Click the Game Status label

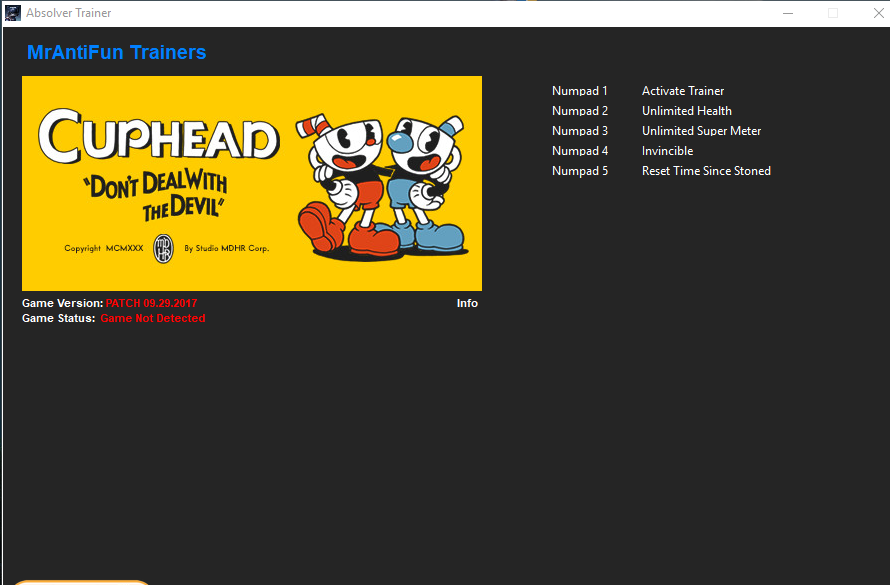tap(58, 318)
